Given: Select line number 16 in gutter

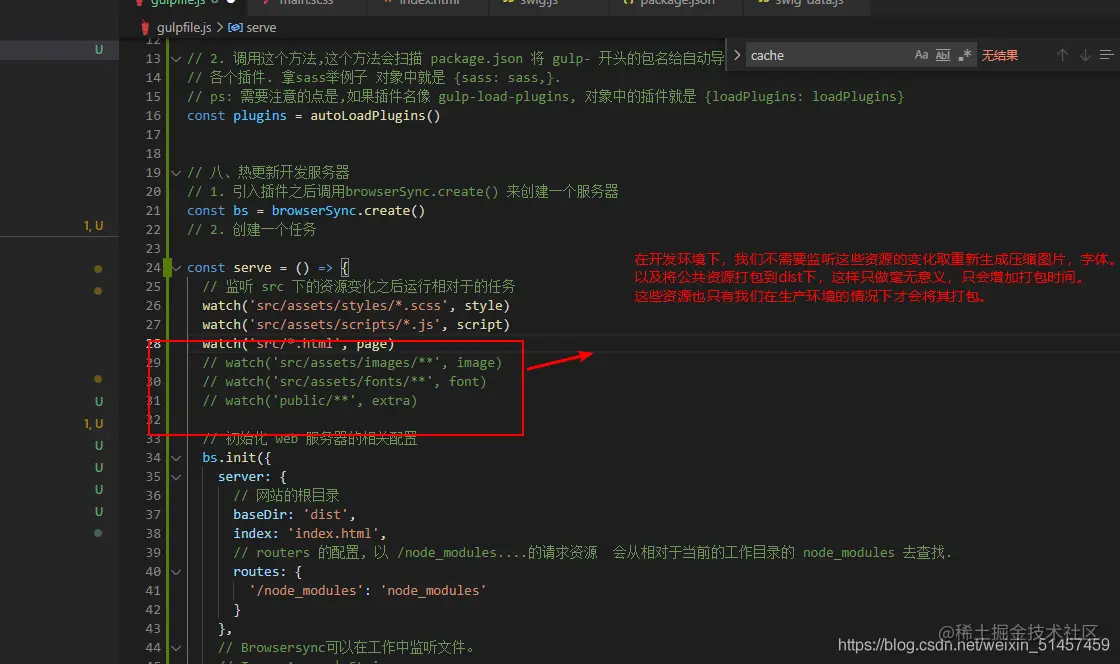Looking at the screenshot, I should 153,116.
